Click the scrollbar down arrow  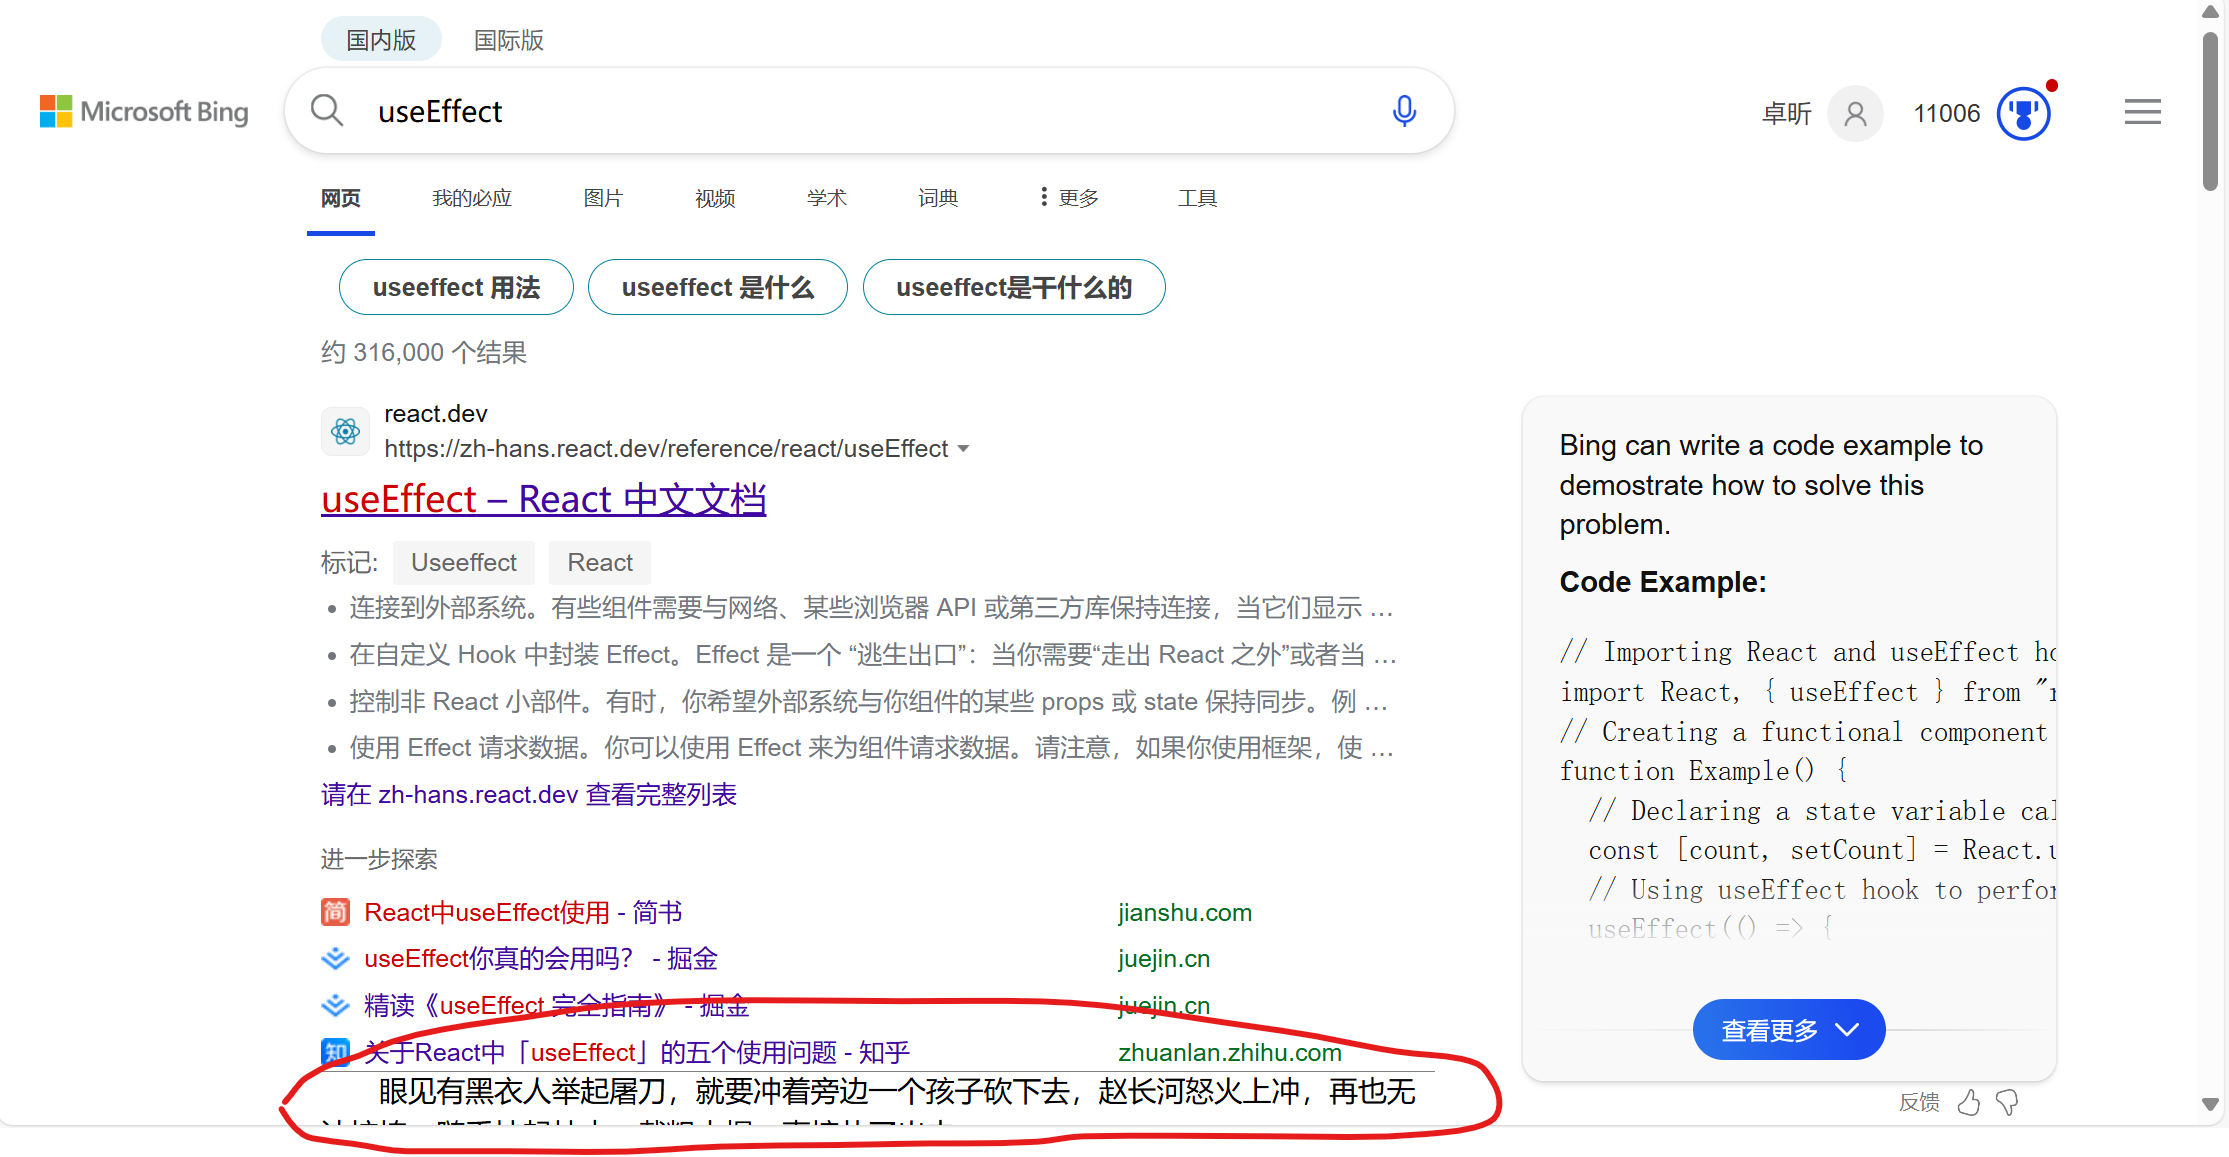(2210, 1104)
